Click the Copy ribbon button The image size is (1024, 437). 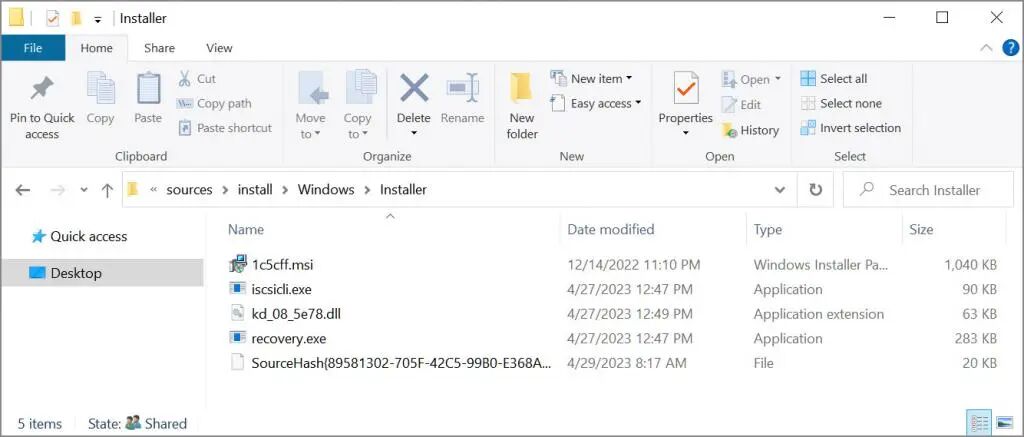pos(100,98)
